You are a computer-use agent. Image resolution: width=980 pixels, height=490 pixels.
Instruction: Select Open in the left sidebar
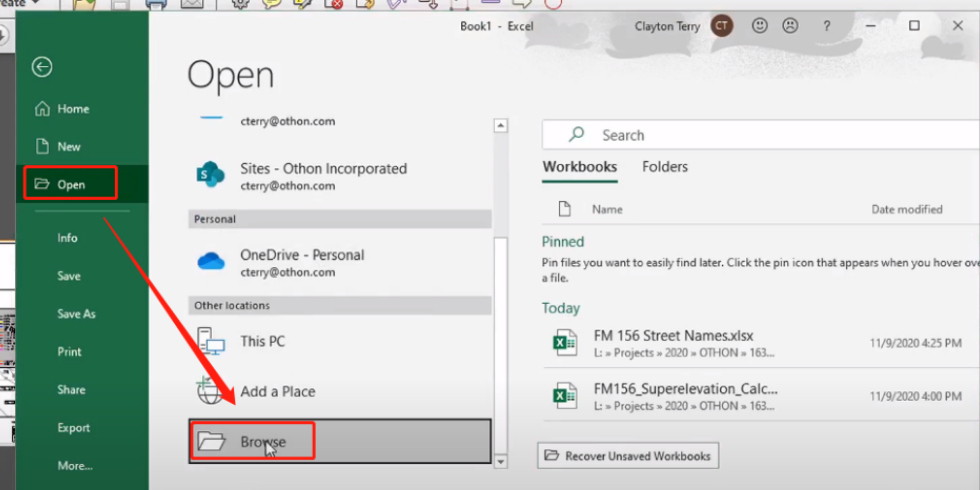click(82, 184)
